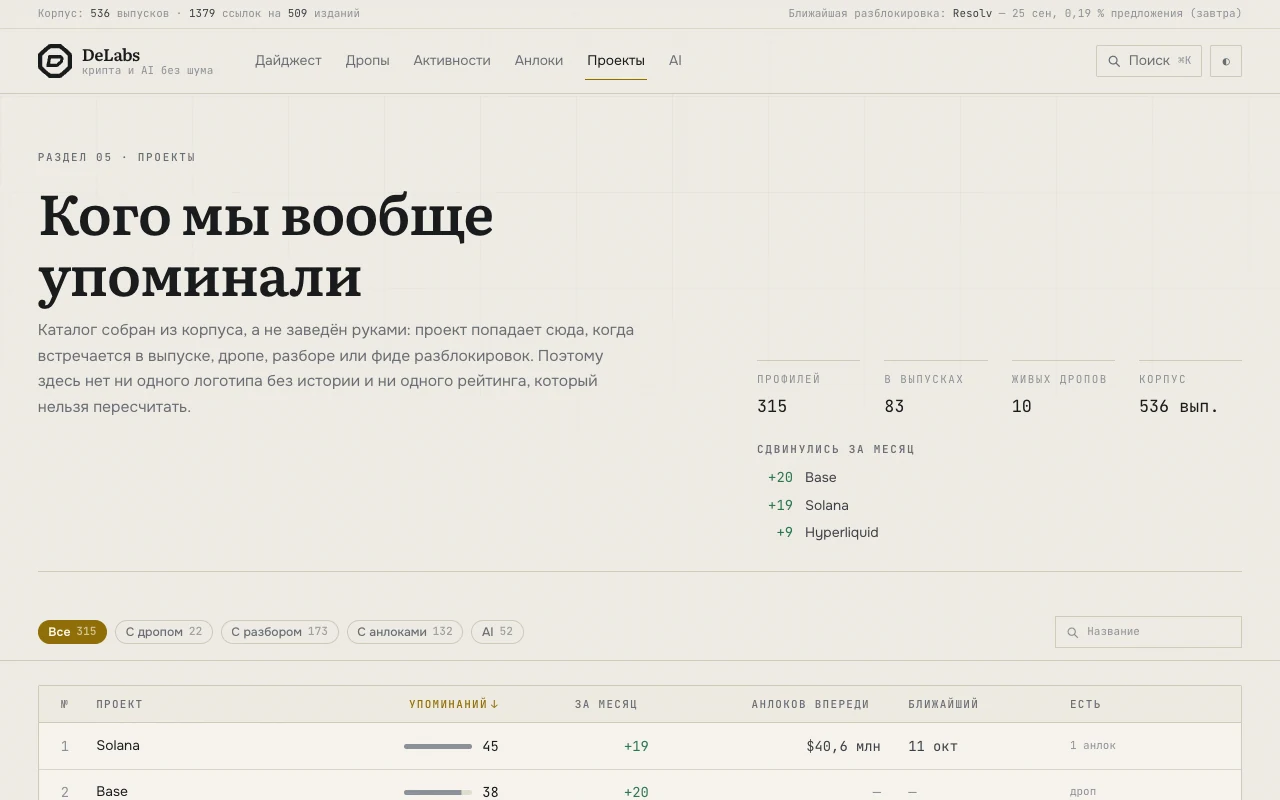The width and height of the screenshot is (1280, 800).
Task: Click the Solana mentions bar
Action: [x=438, y=746]
